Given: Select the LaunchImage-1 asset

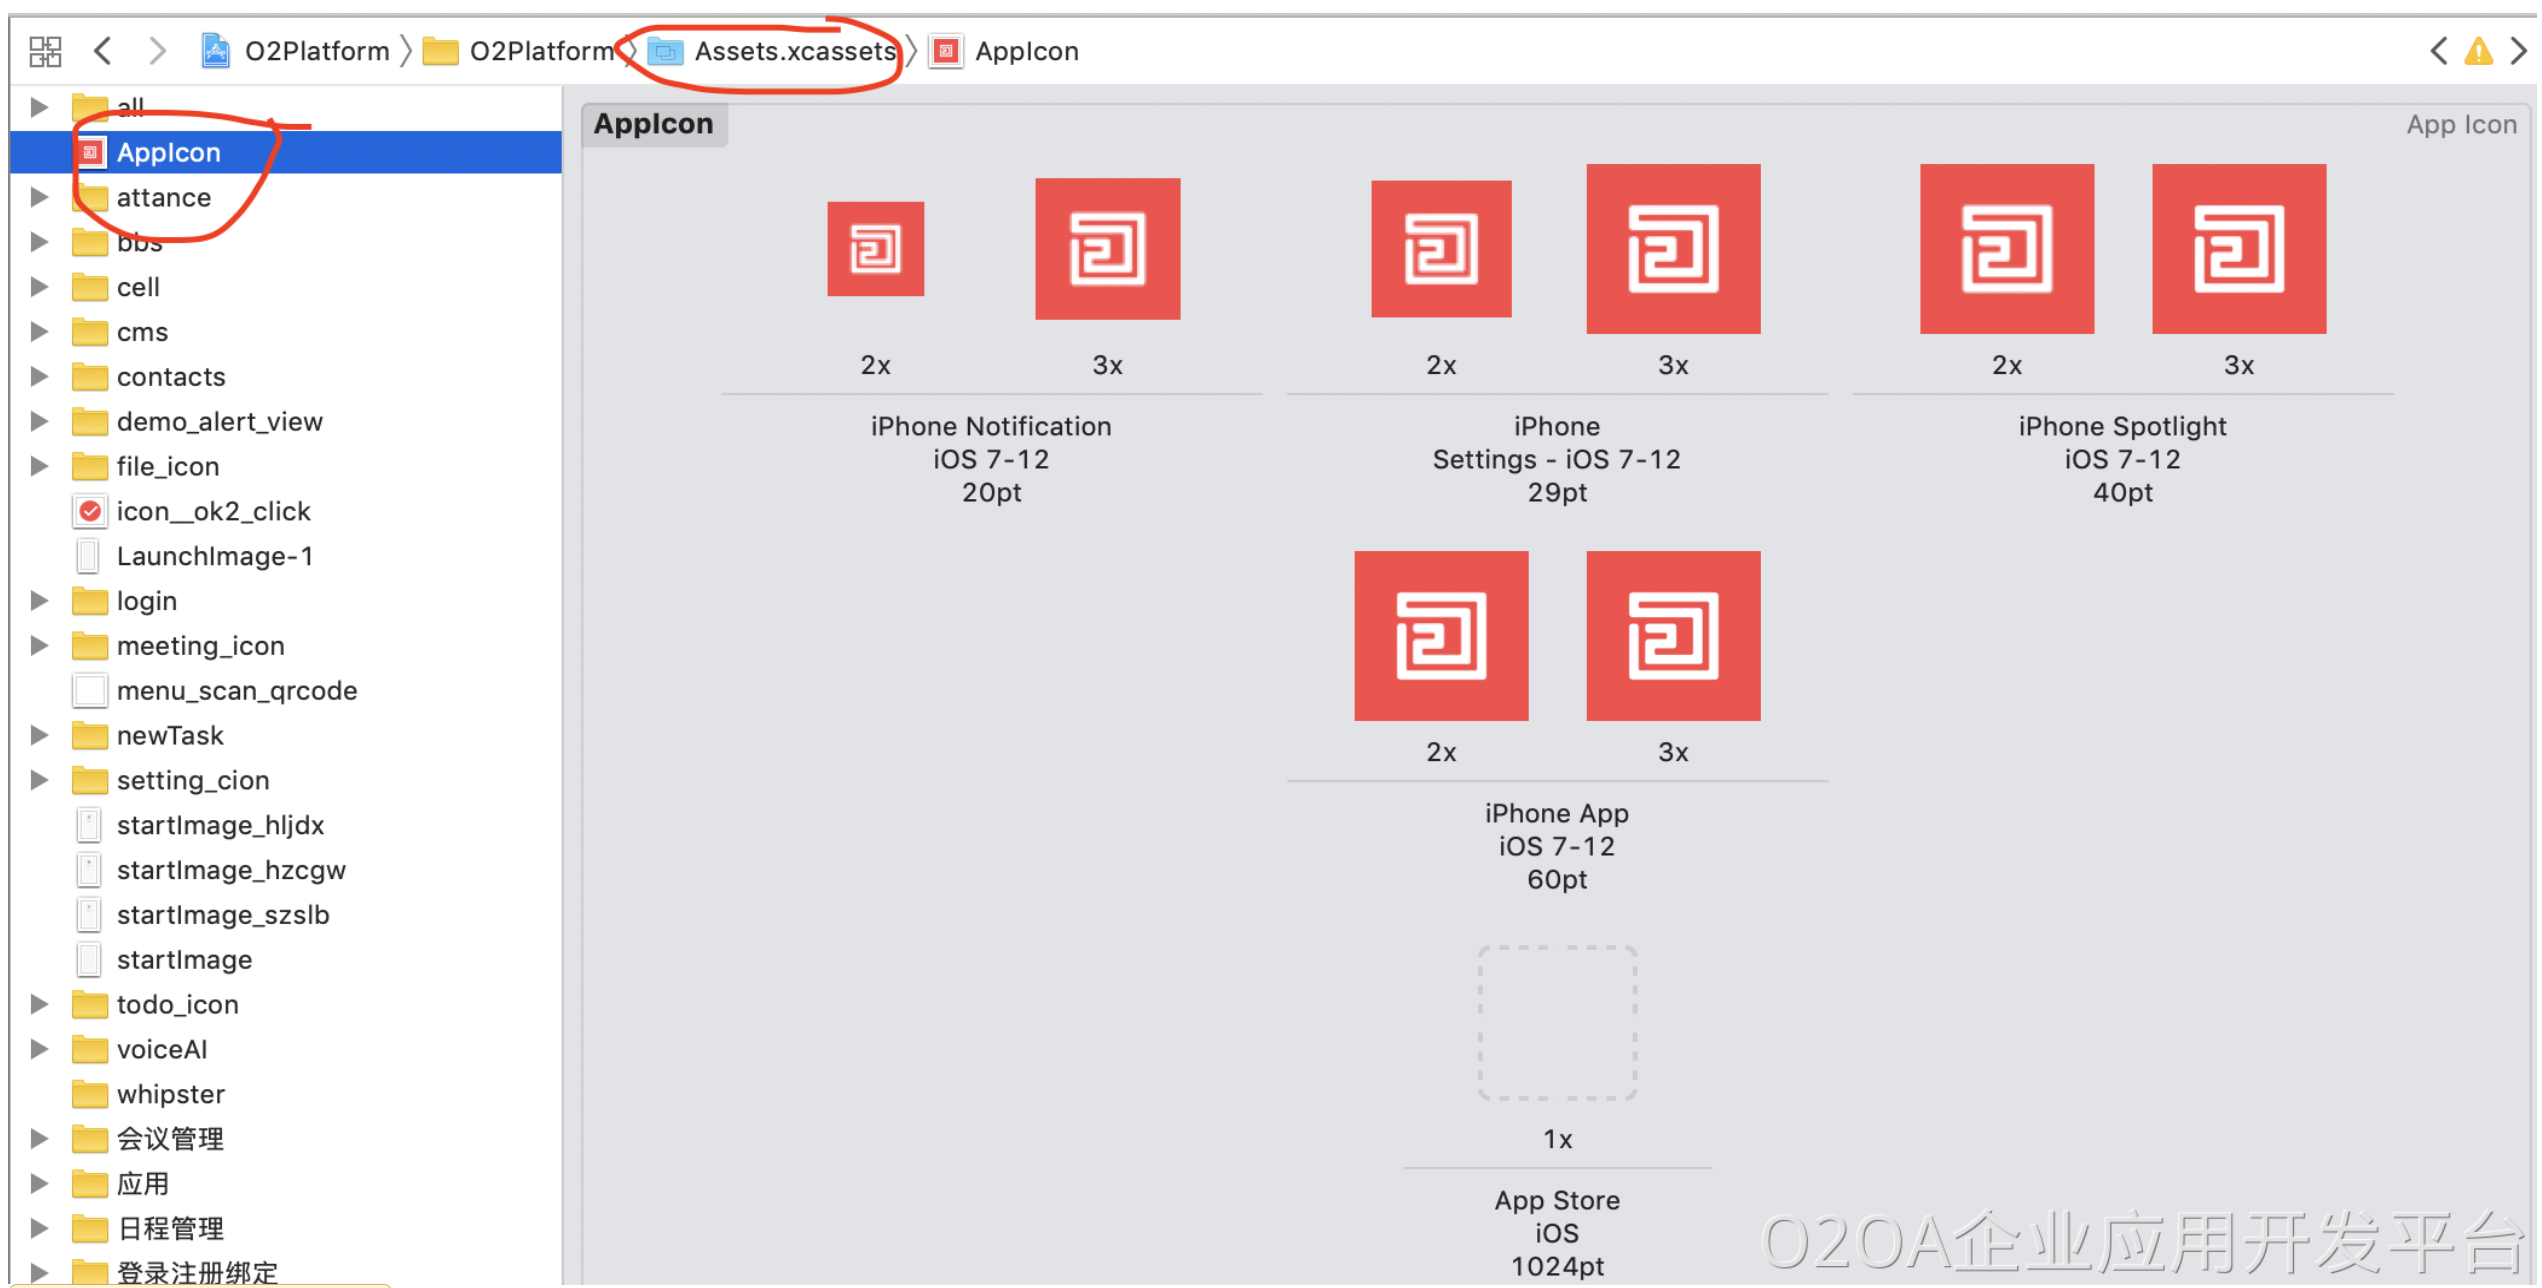Looking at the screenshot, I should tap(214, 557).
